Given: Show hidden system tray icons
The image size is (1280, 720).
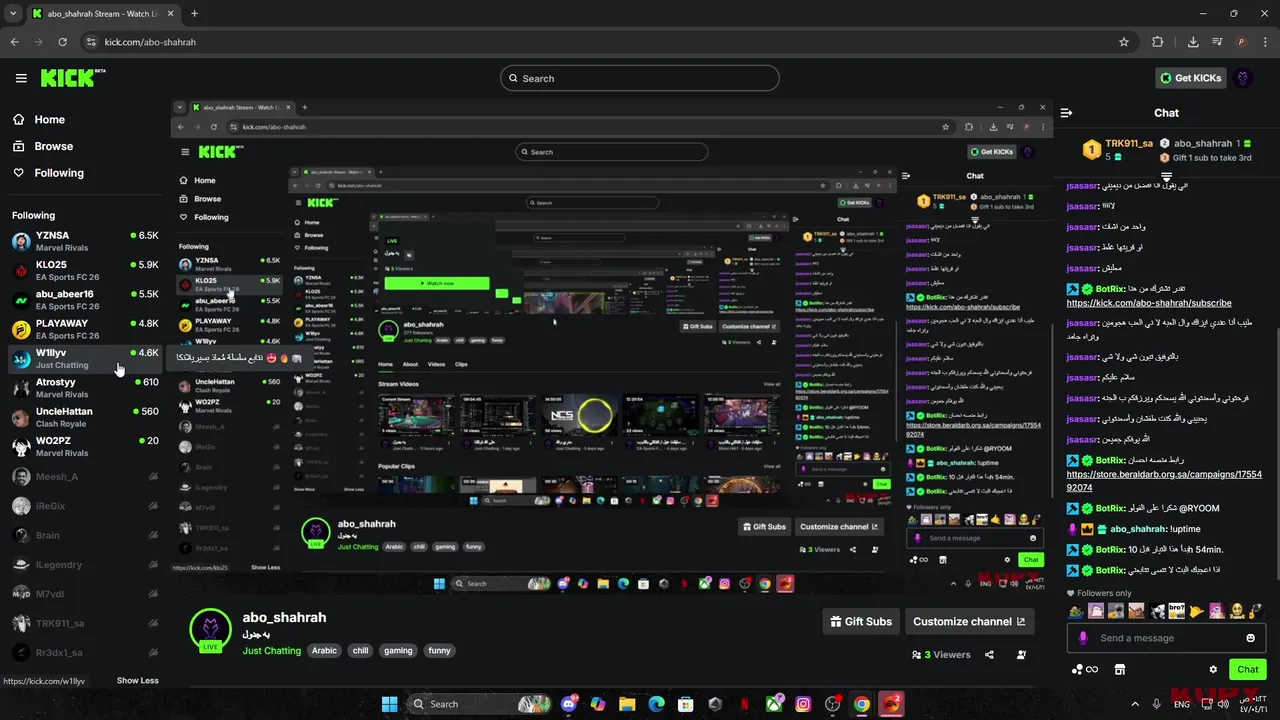Looking at the screenshot, I should click(1134, 704).
